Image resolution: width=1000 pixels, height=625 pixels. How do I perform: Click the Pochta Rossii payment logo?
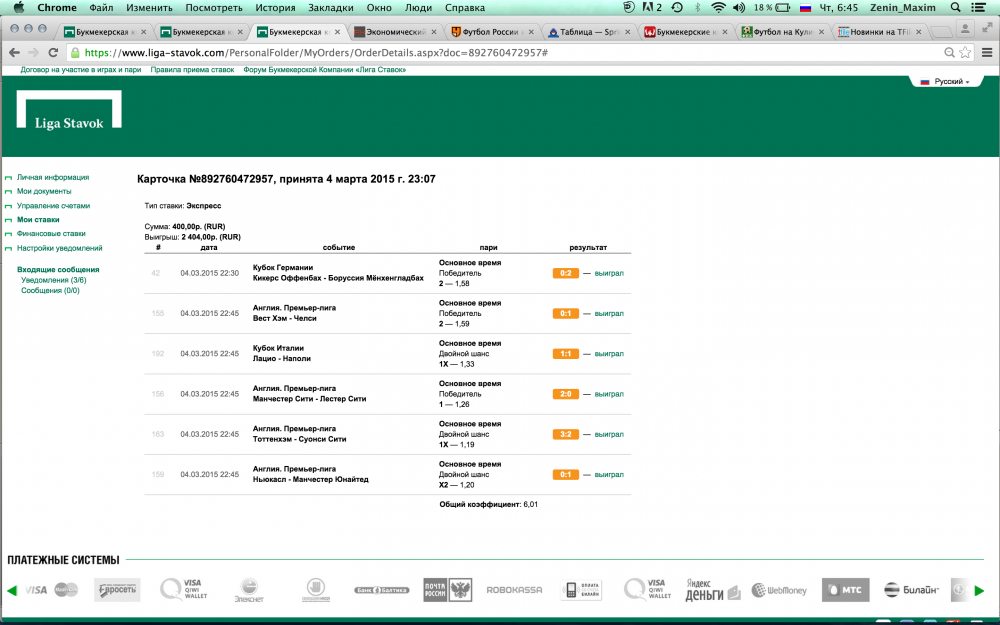pos(448,590)
